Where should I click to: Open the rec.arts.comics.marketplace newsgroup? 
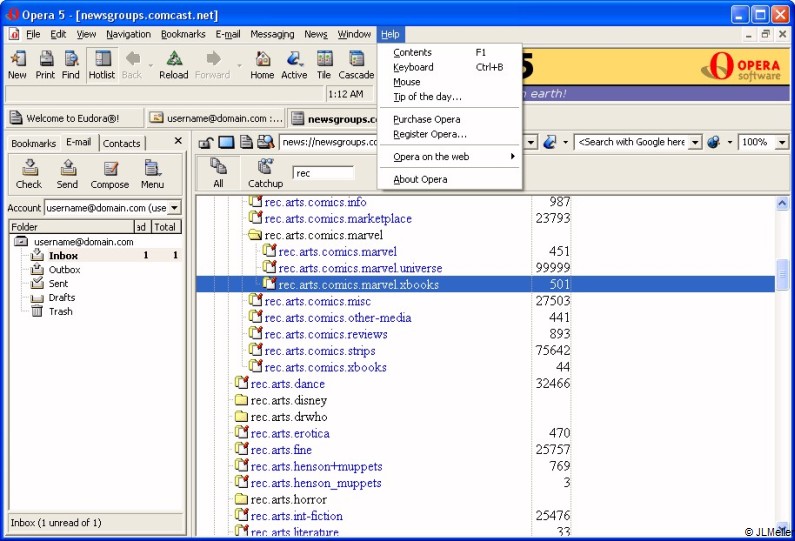click(338, 219)
